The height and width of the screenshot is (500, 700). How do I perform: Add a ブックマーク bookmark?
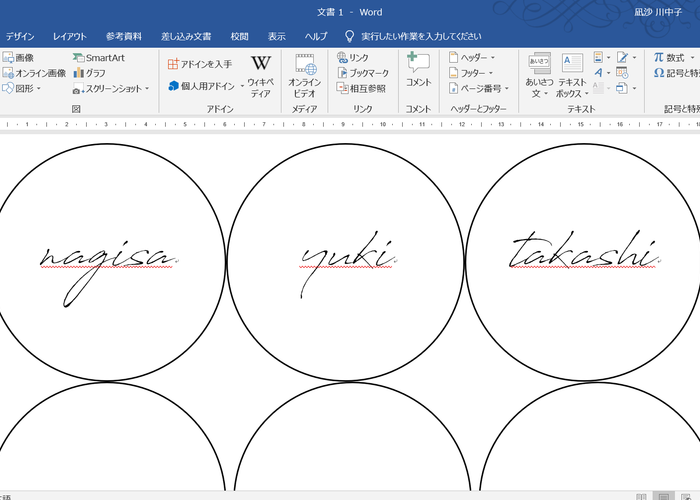[363, 73]
